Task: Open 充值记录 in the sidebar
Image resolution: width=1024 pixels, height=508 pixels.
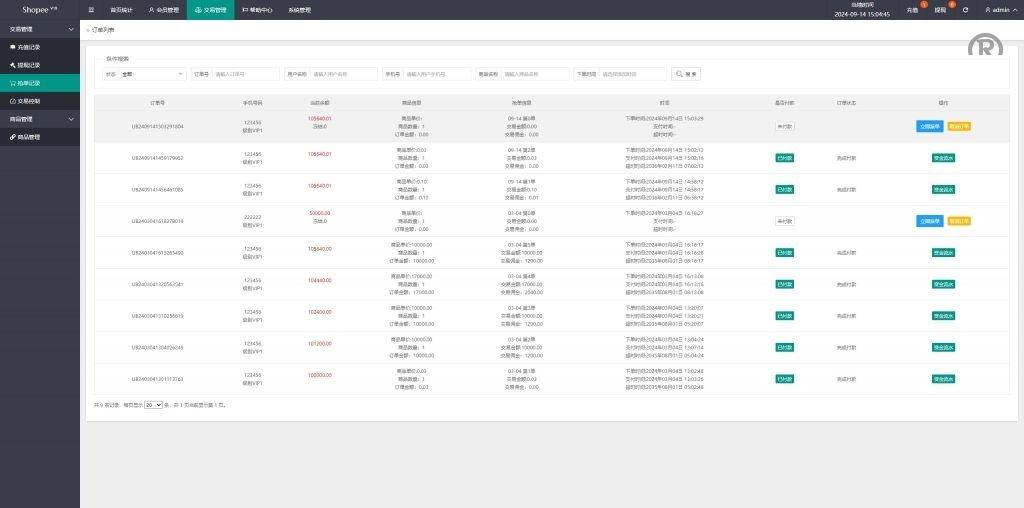Action: coord(28,47)
